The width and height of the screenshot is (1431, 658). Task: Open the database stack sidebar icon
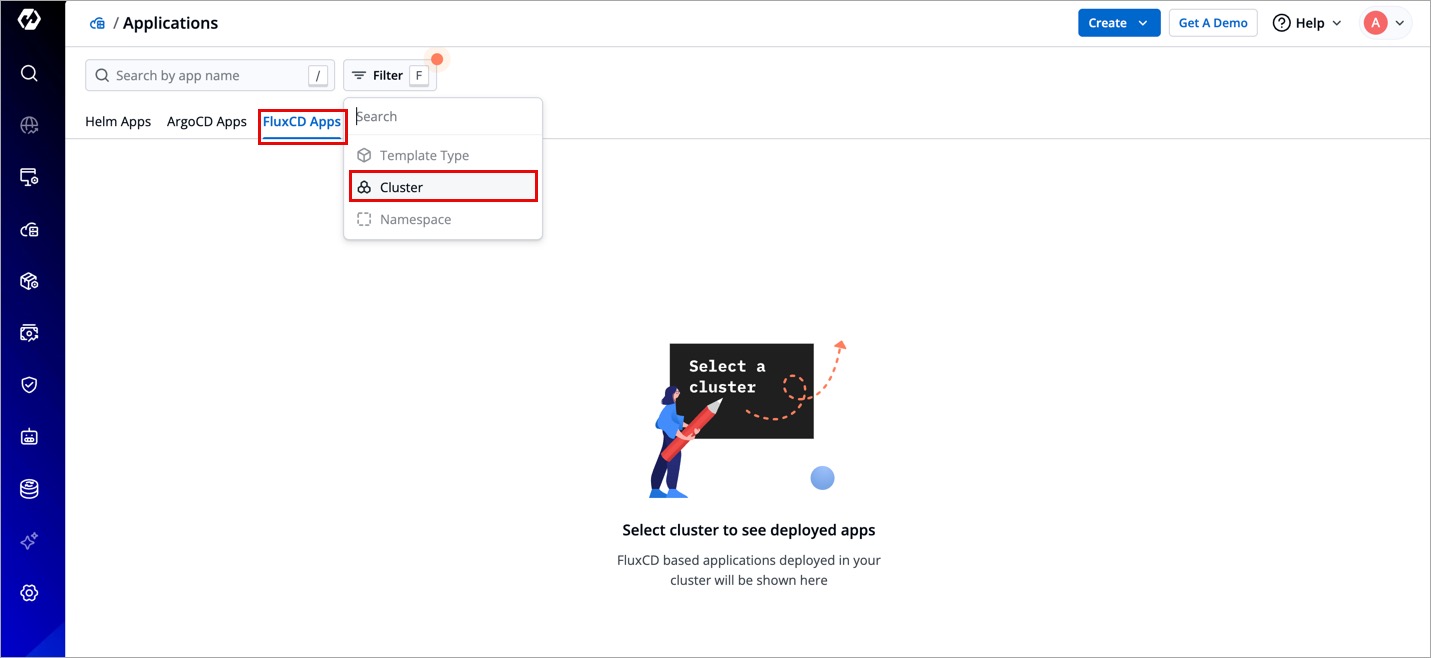[29, 489]
